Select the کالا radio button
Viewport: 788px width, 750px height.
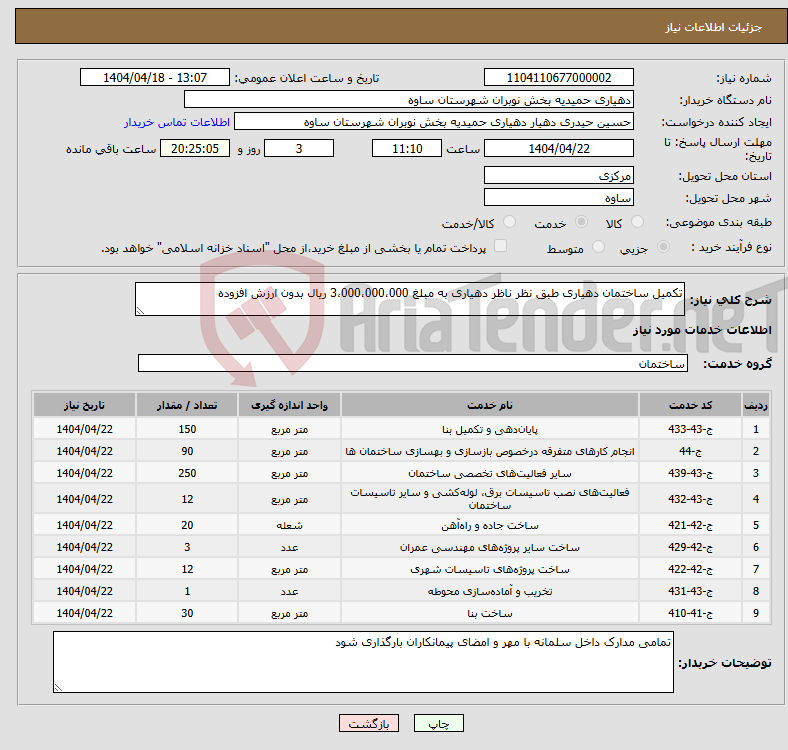637,222
